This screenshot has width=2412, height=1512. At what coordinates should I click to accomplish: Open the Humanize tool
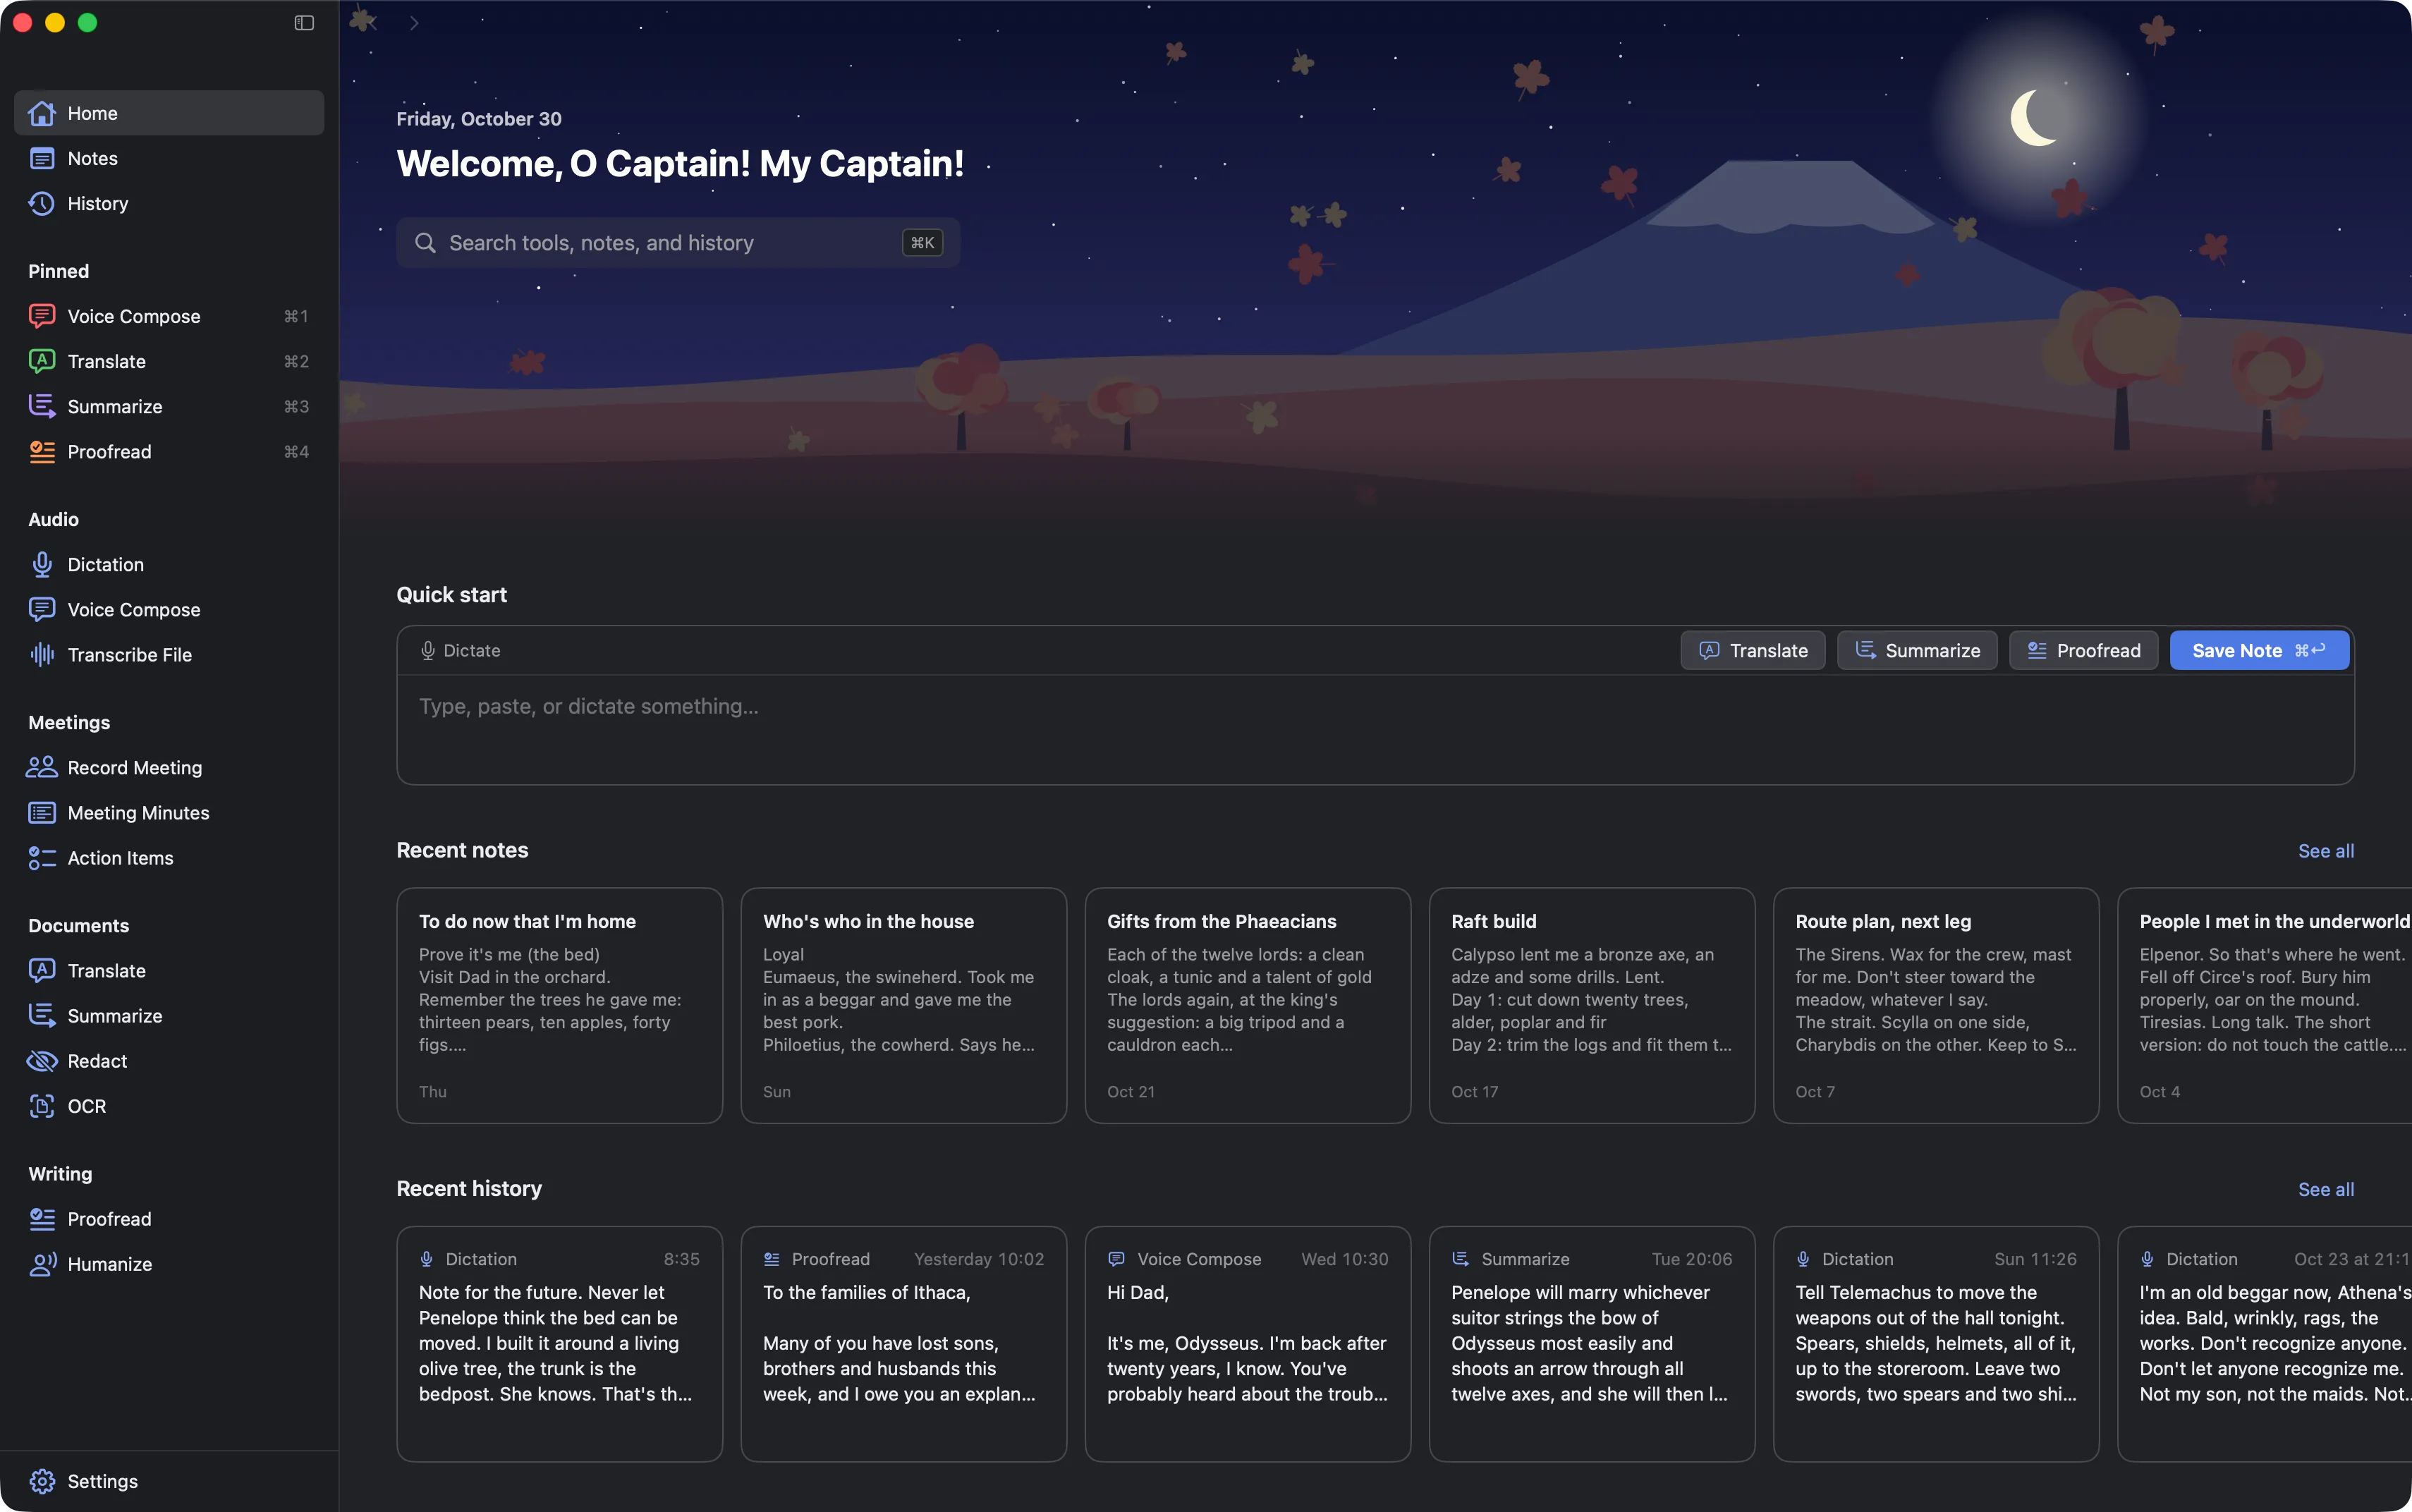coord(169,1263)
